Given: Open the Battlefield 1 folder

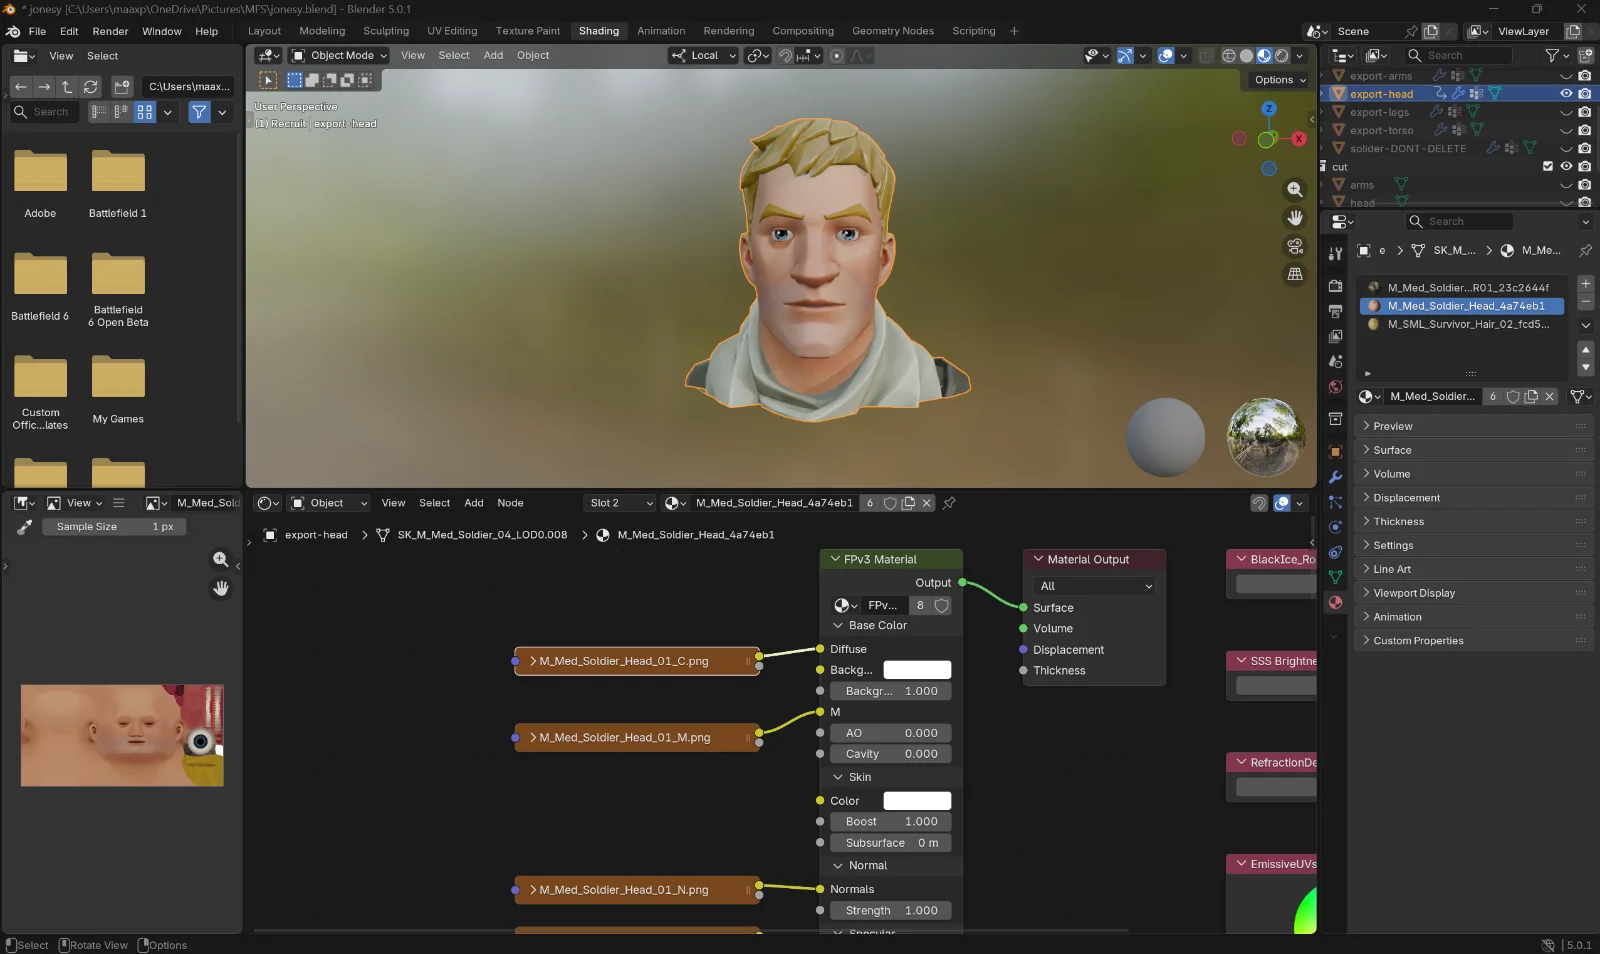Looking at the screenshot, I should (118, 185).
